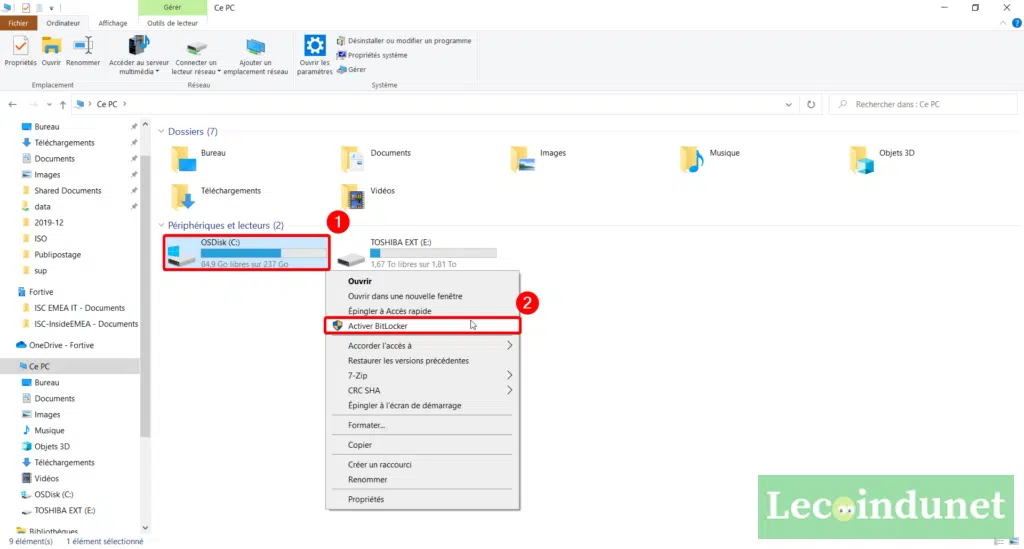Go up one level with up arrow
Viewport: 1024px width, 549px height.
[63, 104]
